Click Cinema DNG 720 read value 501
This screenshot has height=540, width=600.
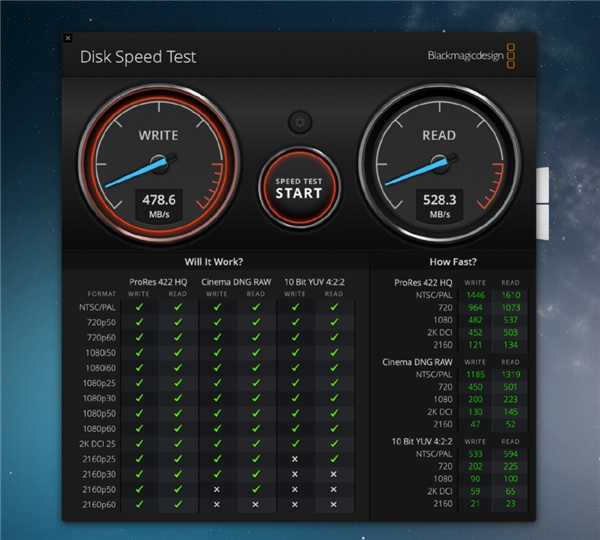[511, 387]
